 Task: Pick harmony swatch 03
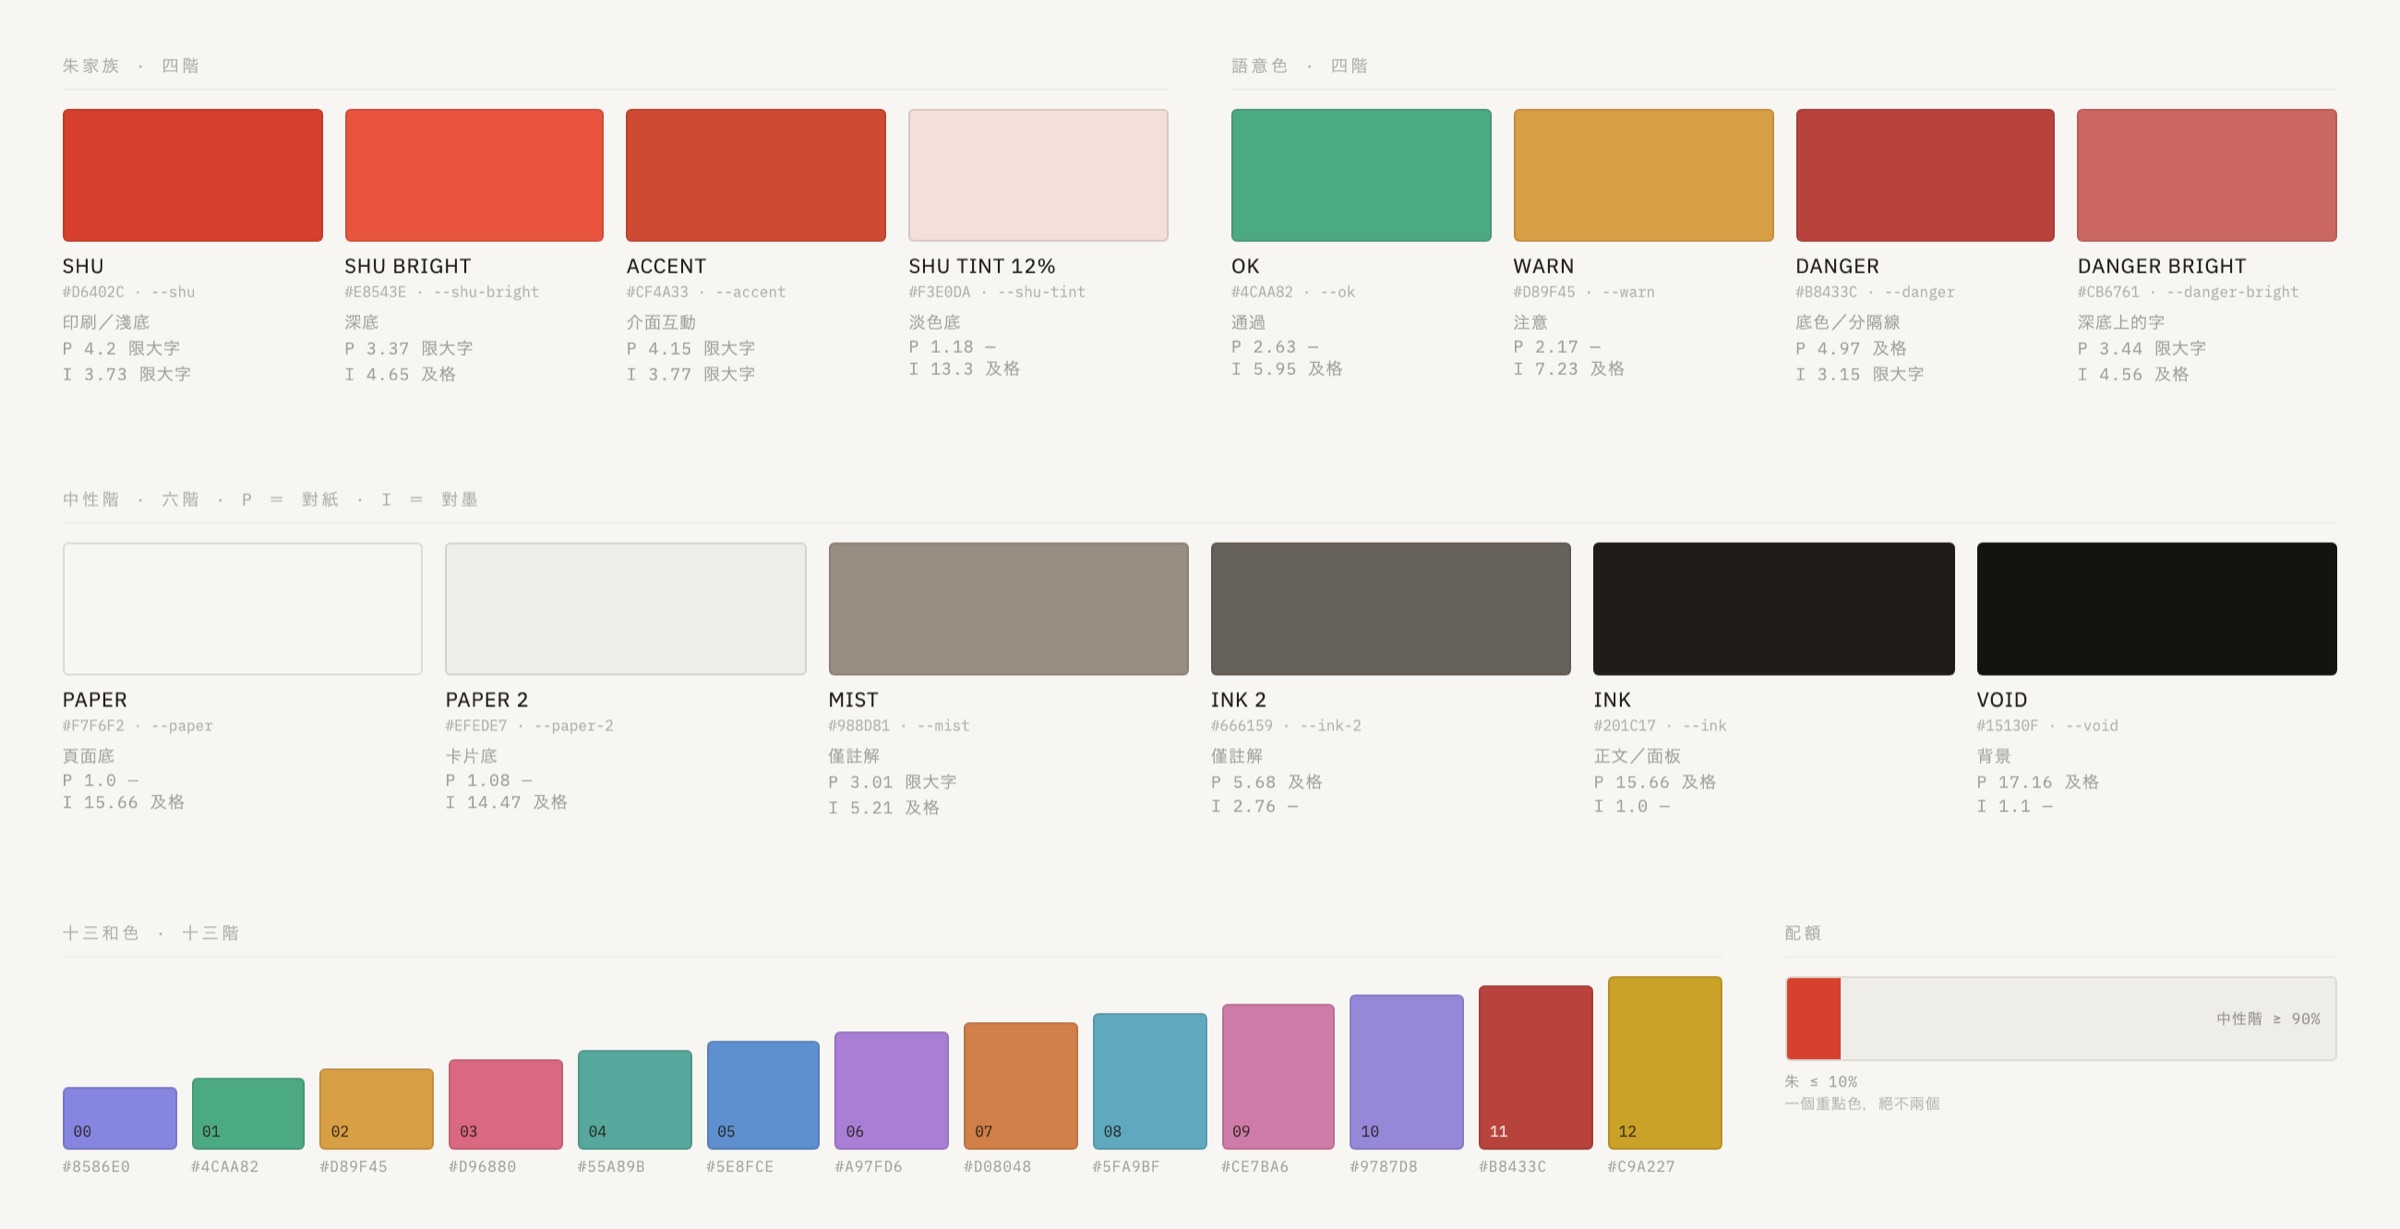[x=506, y=1104]
